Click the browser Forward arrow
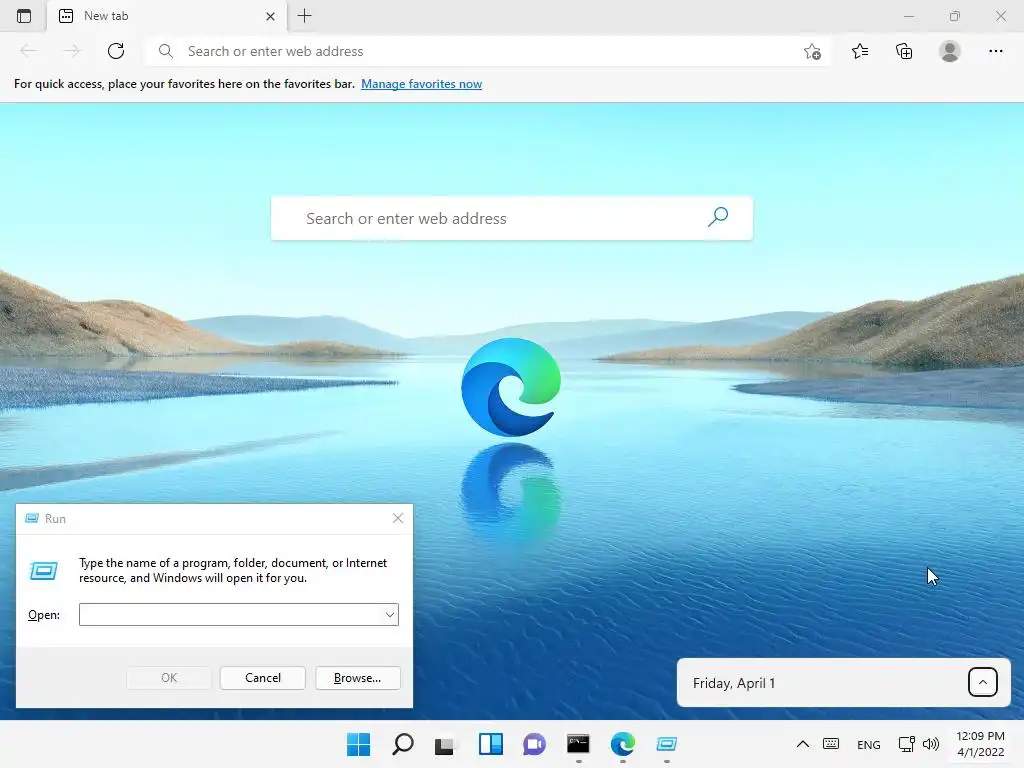The image size is (1024, 768). point(71,51)
